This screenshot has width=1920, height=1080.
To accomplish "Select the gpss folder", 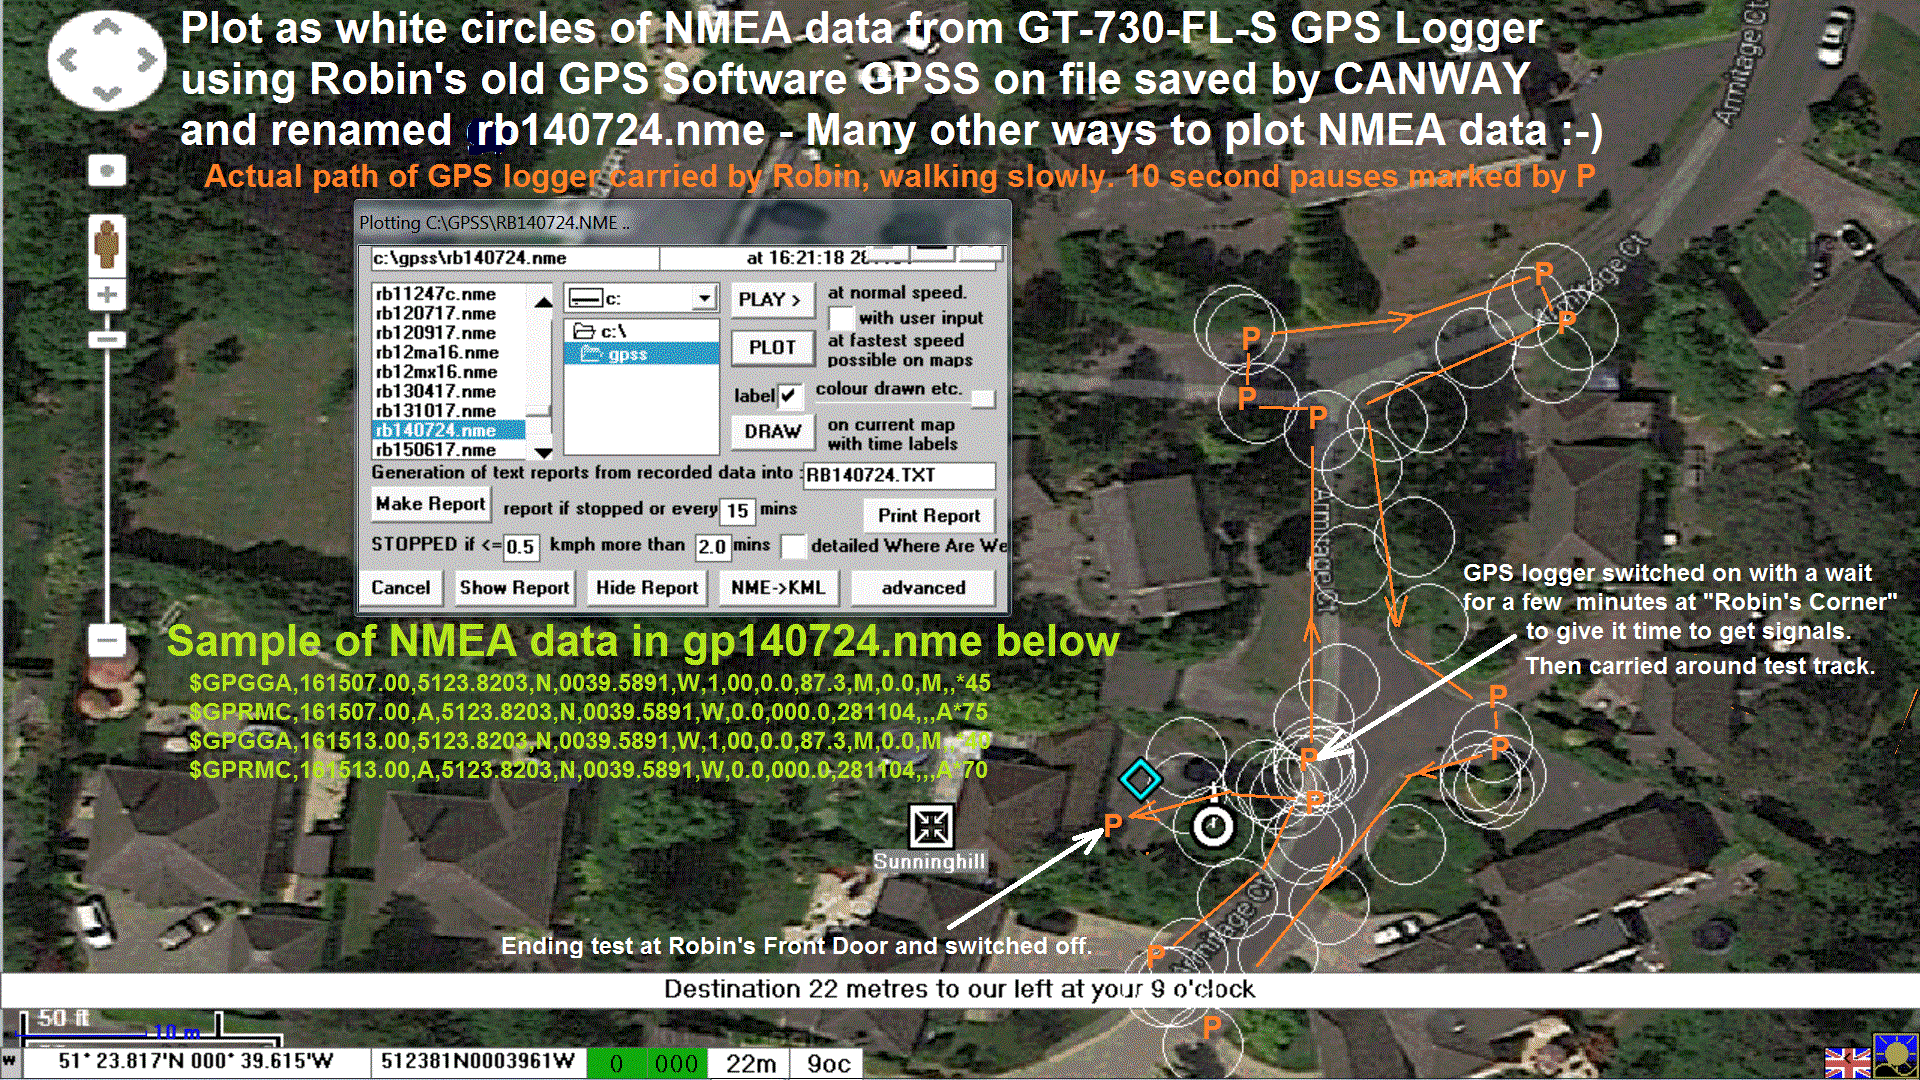I will pyautogui.click(x=627, y=354).
